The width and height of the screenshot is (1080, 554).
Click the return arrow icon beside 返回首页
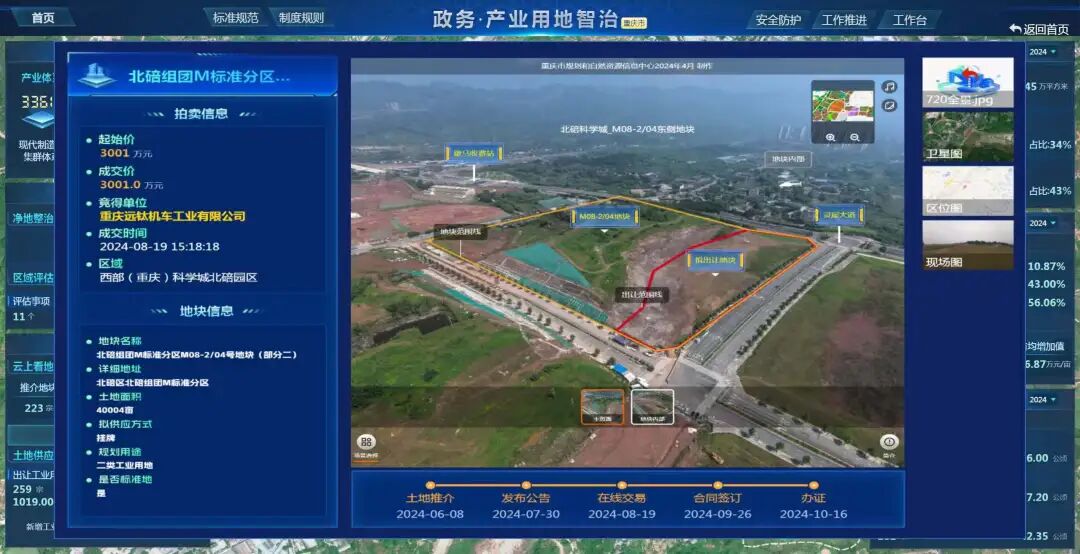(1015, 28)
